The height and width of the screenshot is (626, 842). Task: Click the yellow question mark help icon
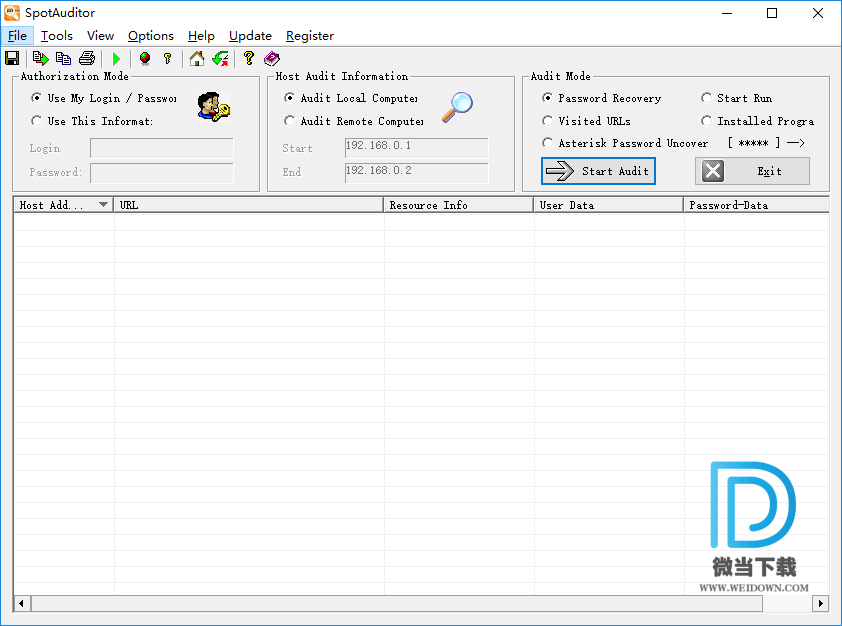pos(249,57)
